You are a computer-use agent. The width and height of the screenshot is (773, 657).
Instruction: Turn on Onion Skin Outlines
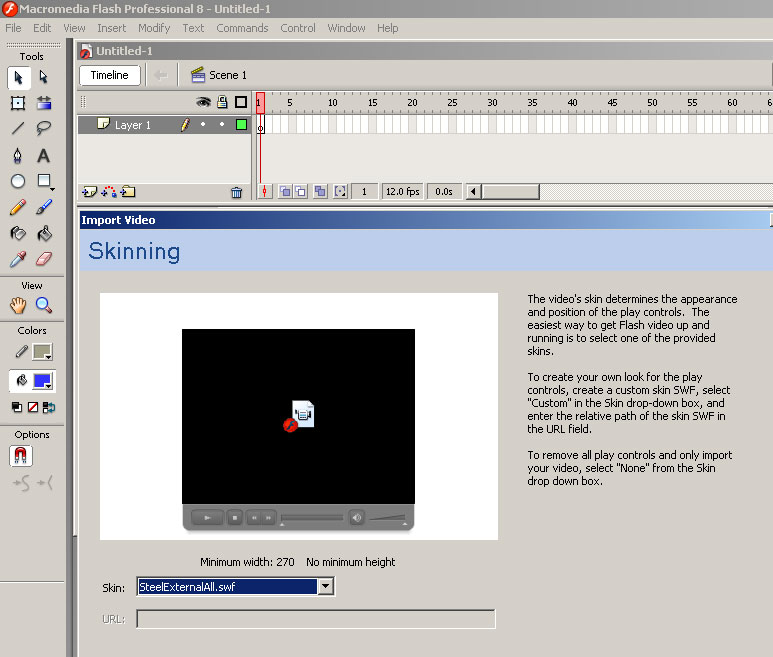tap(301, 191)
